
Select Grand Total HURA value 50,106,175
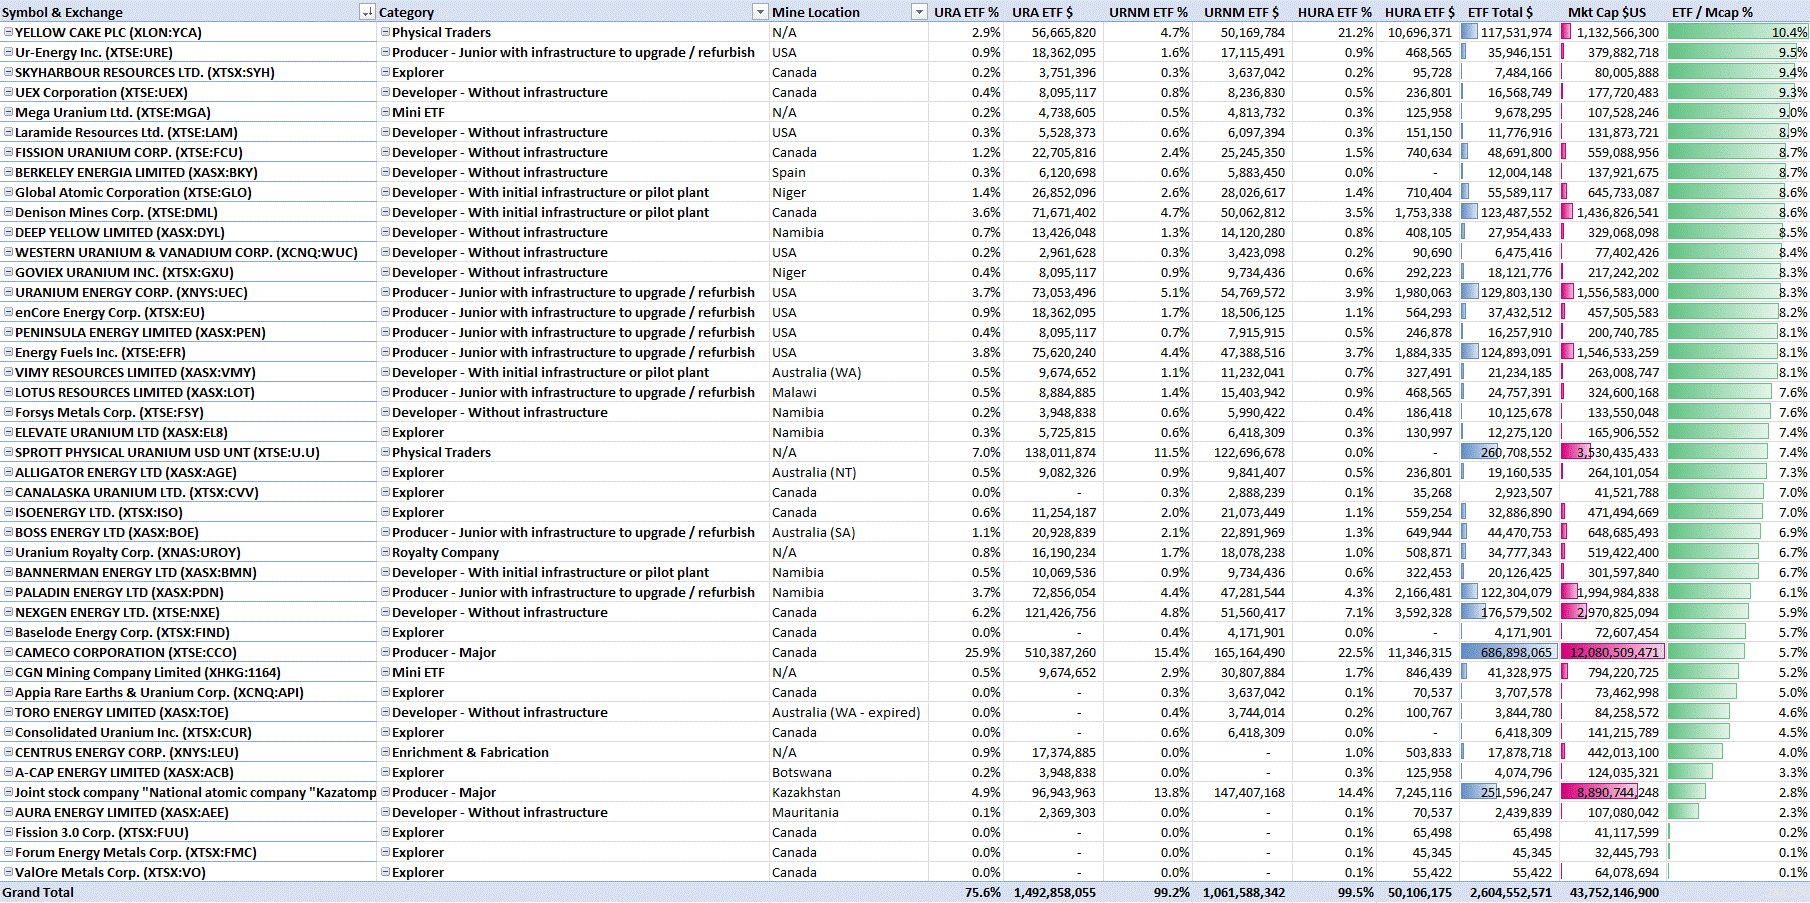1420,892
